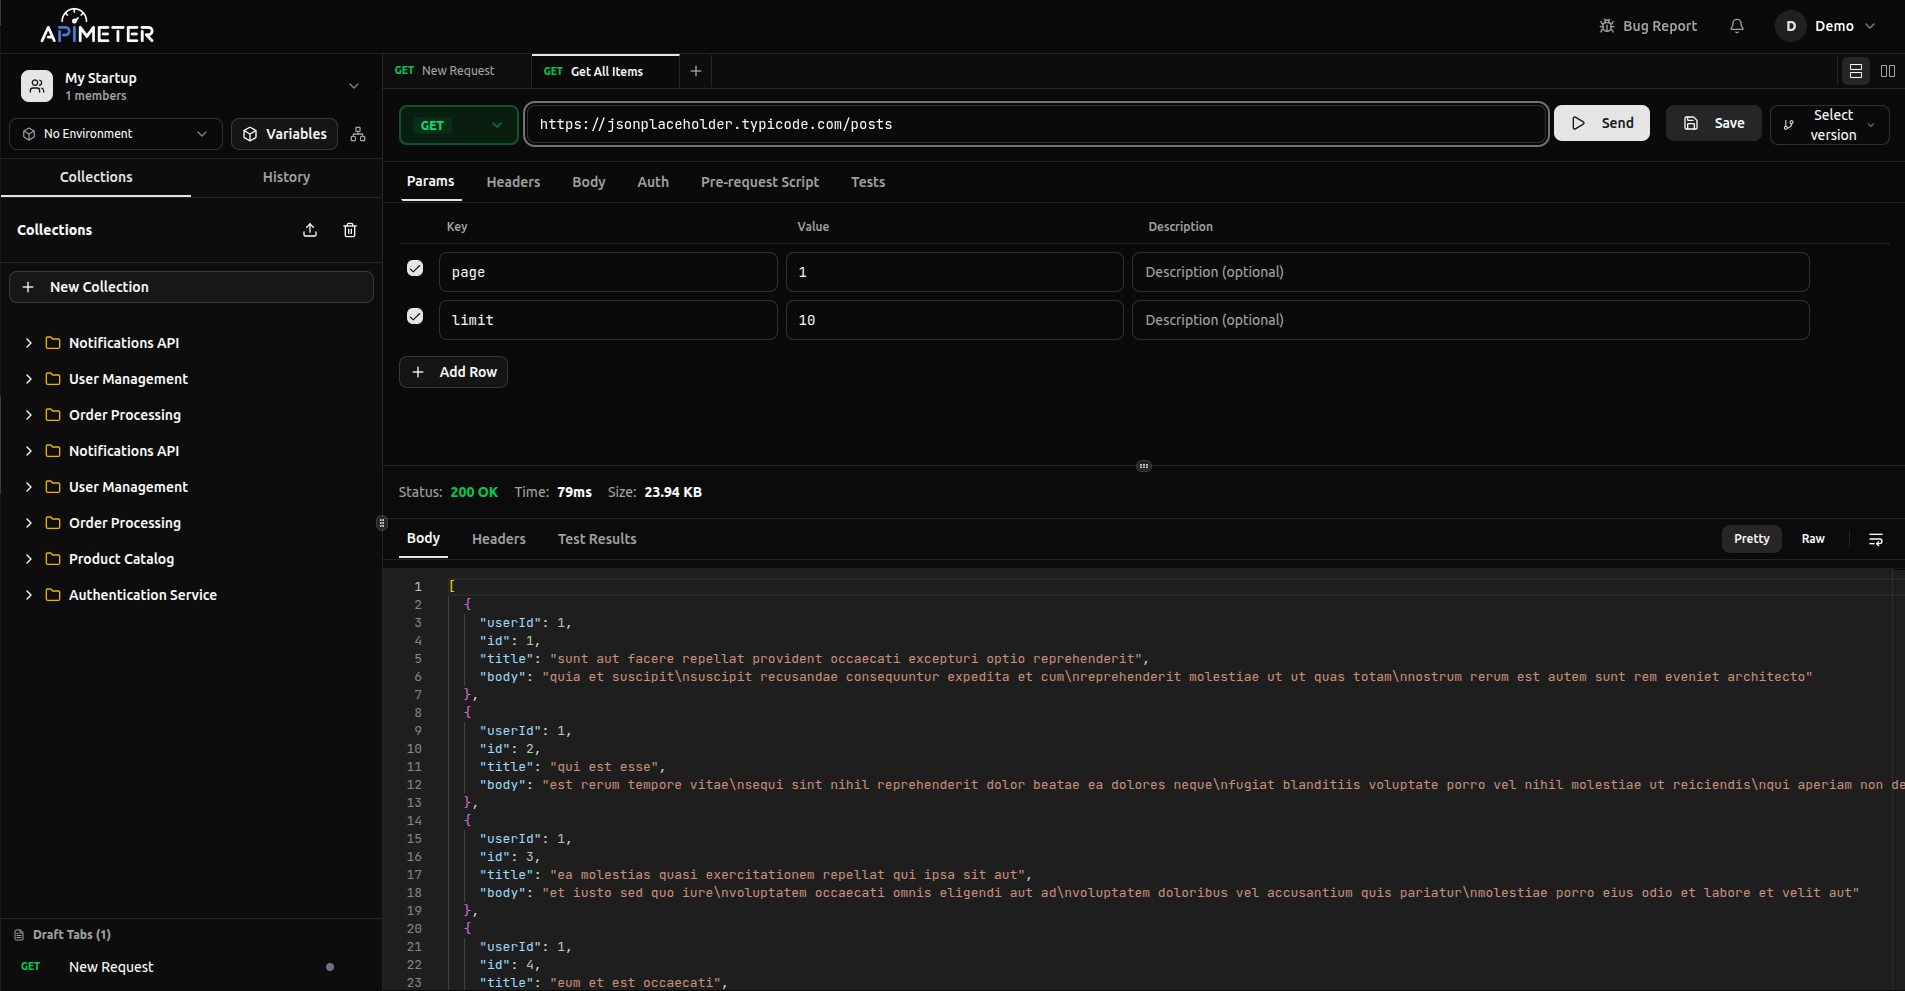Uncheck the limit parameter checkbox
This screenshot has height=991, width=1905.
tap(415, 316)
